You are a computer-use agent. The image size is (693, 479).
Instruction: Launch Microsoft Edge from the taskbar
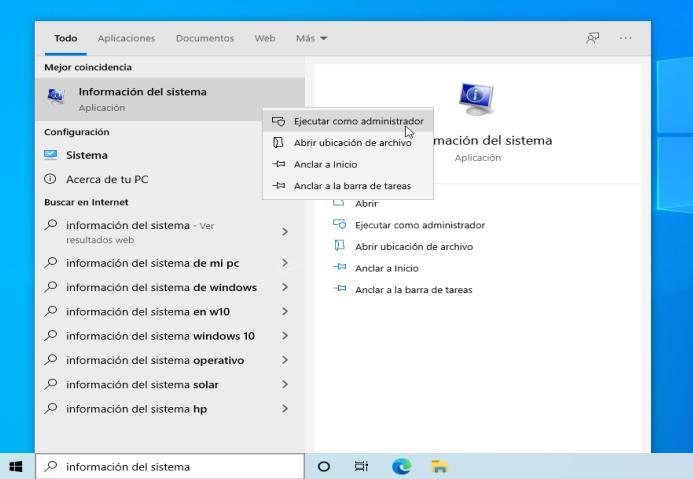coord(401,466)
